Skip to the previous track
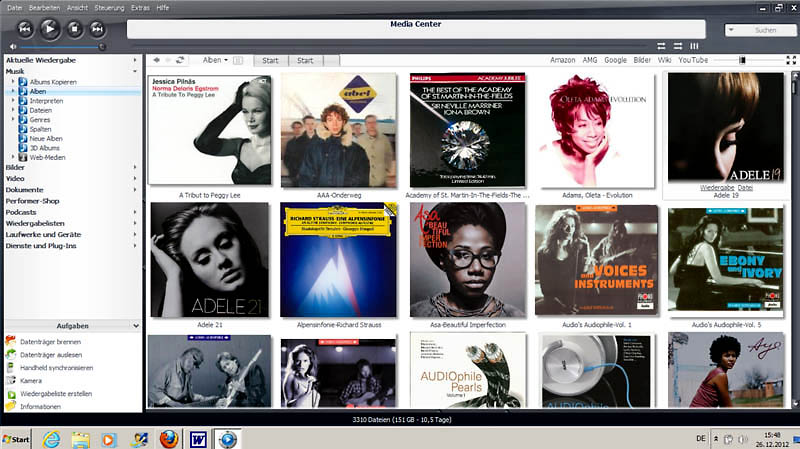This screenshot has height=449, width=800. pyautogui.click(x=24, y=29)
